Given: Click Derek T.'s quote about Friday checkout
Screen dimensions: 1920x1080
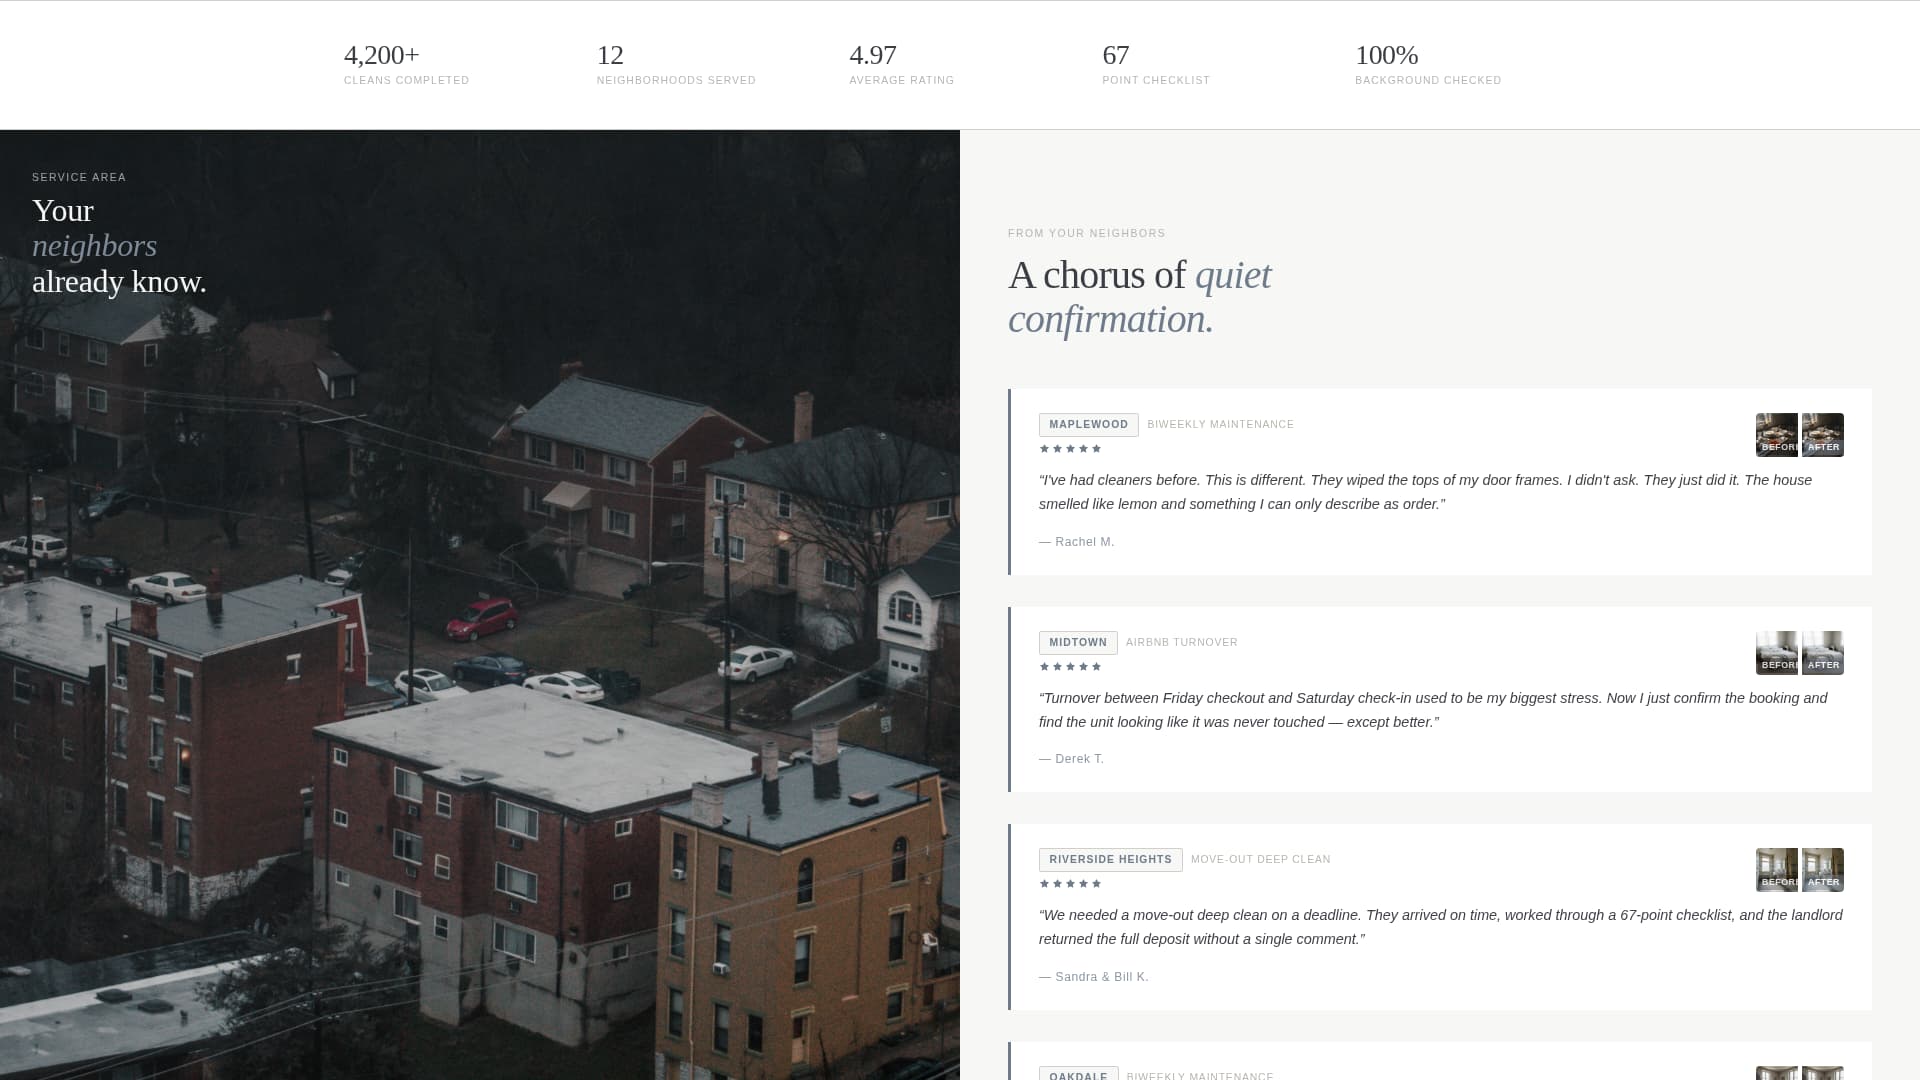Looking at the screenshot, I should [x=1433, y=710].
